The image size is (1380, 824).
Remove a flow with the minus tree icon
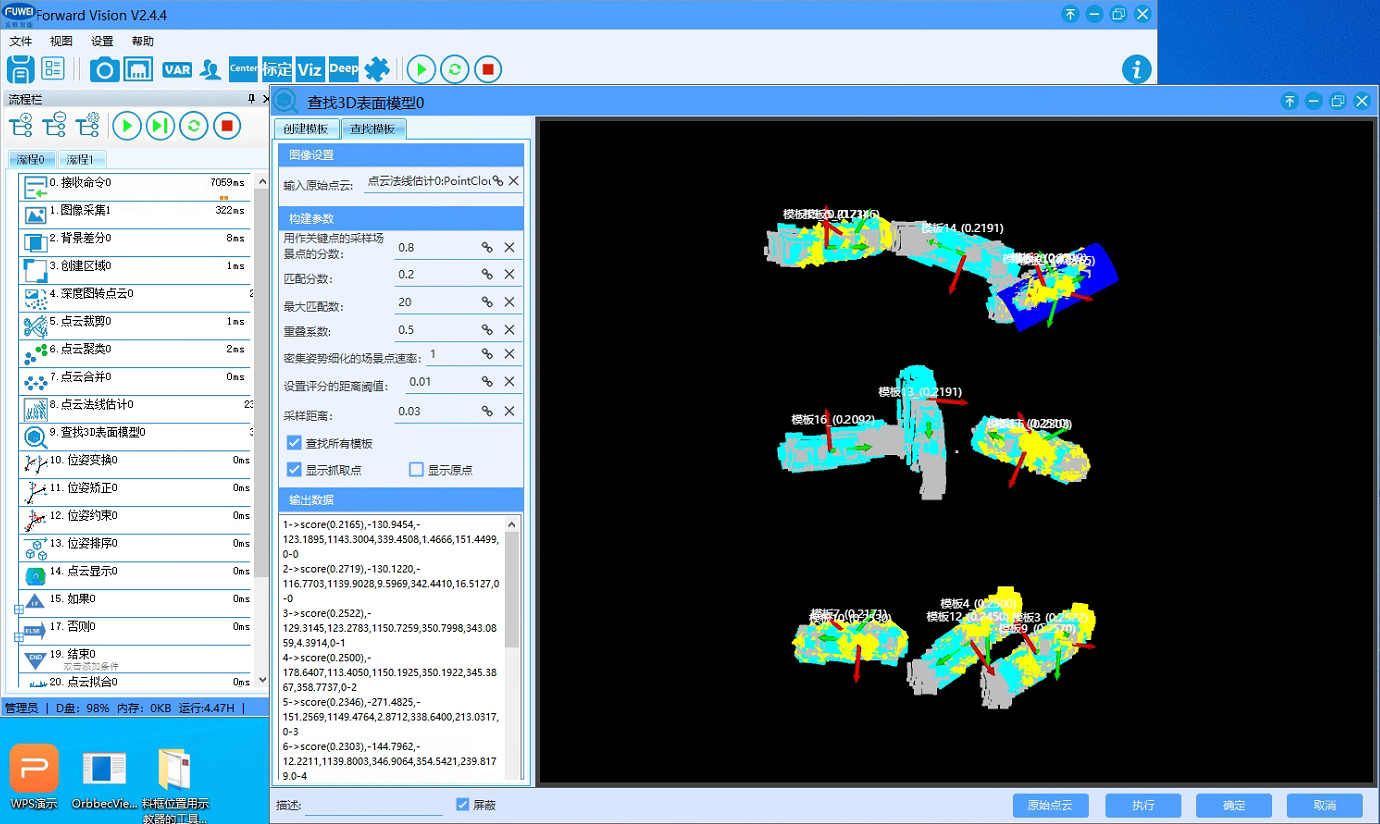pos(54,125)
